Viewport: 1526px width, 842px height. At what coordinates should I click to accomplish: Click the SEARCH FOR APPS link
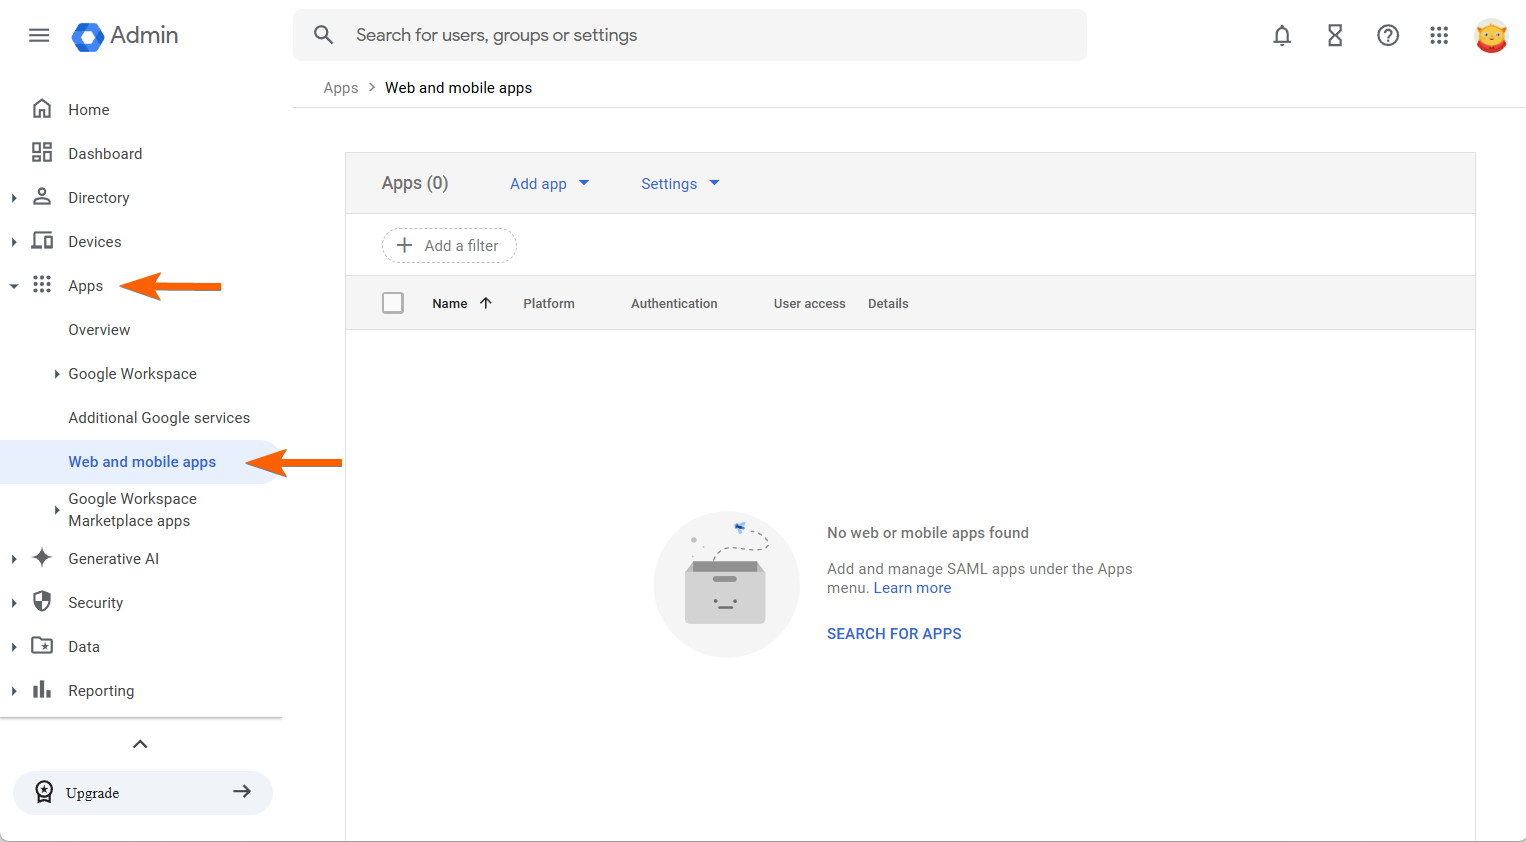click(894, 634)
